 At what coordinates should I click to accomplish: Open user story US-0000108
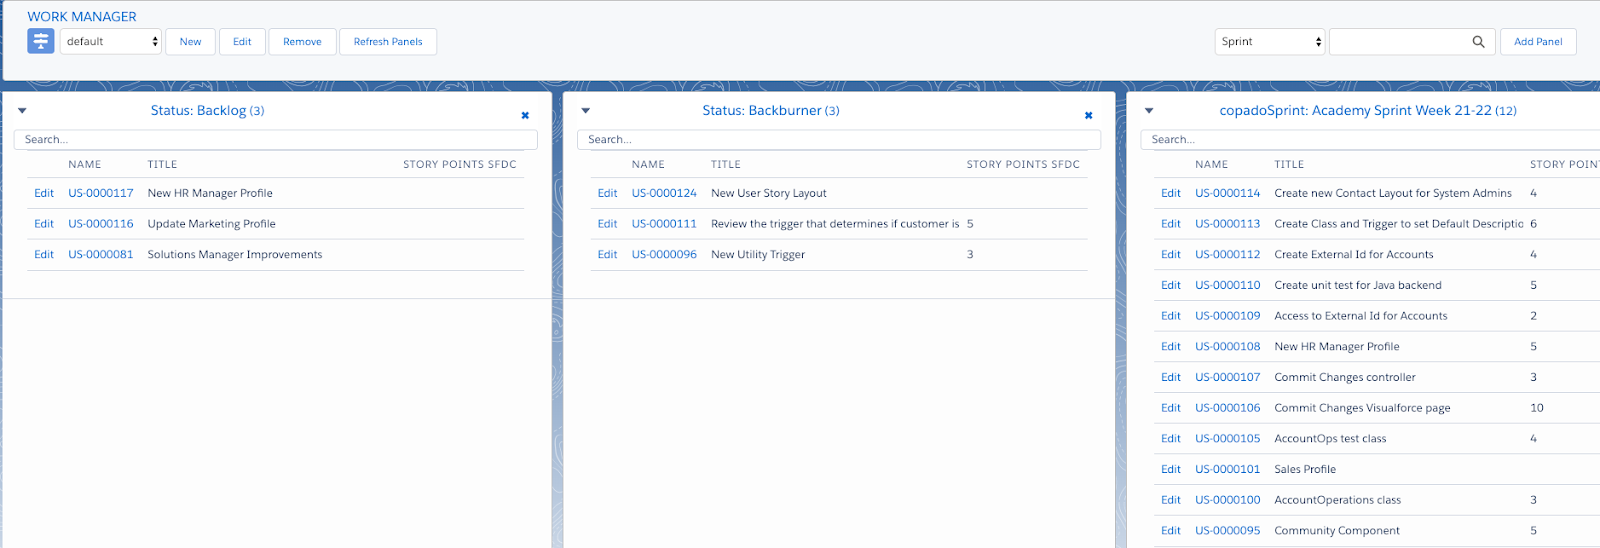click(1228, 347)
